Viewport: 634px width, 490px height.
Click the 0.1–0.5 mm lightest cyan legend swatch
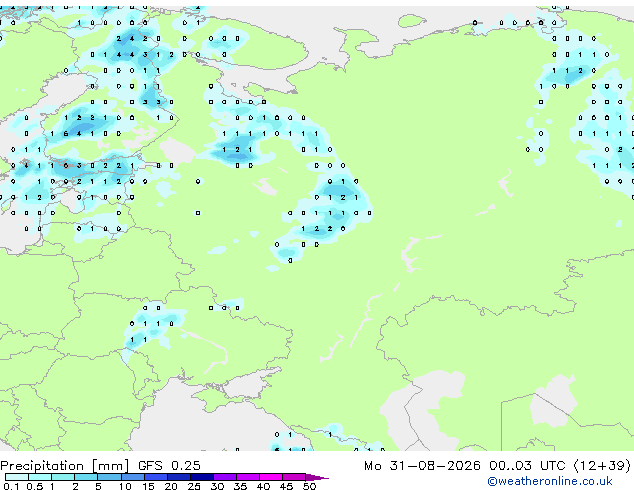(17, 477)
